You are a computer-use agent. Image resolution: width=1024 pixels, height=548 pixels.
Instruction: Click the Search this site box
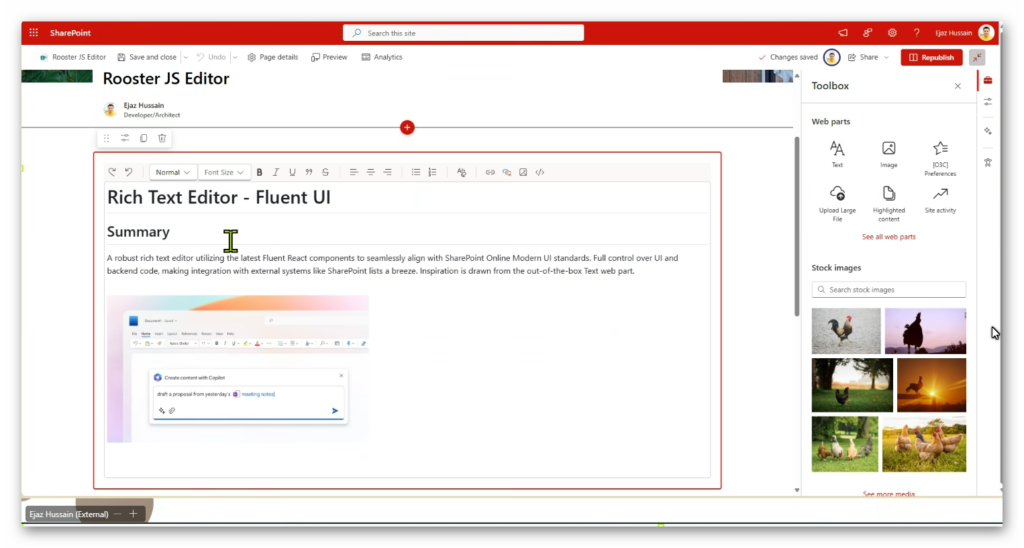click(463, 33)
